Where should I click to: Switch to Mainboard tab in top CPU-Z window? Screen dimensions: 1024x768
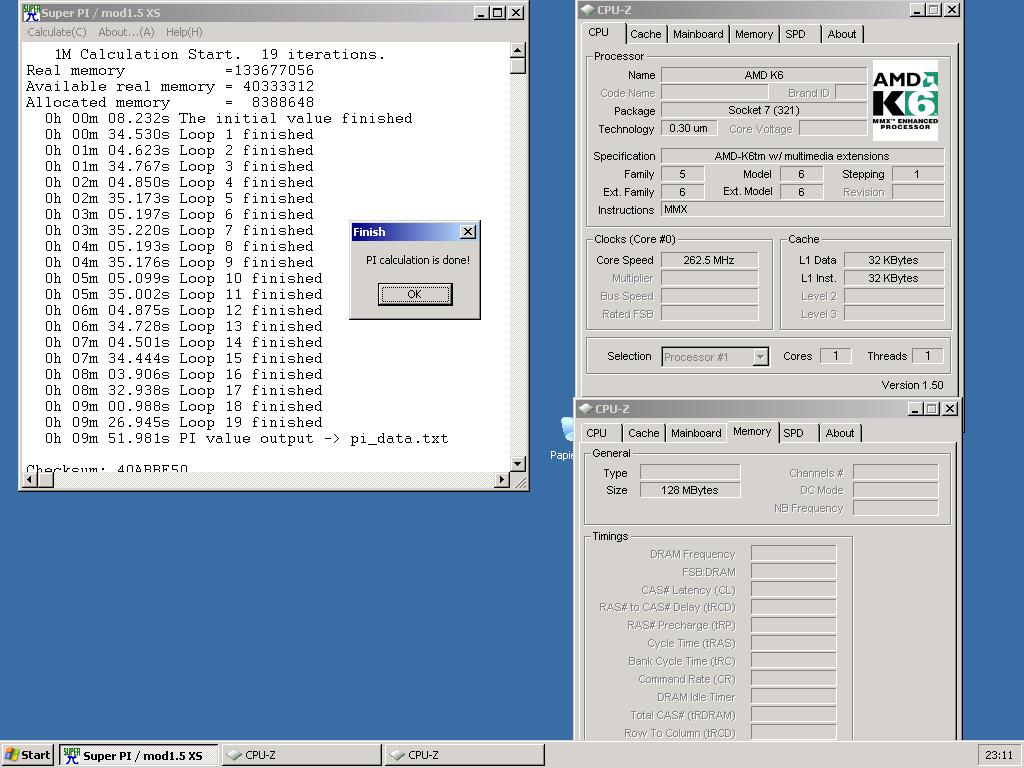point(698,34)
